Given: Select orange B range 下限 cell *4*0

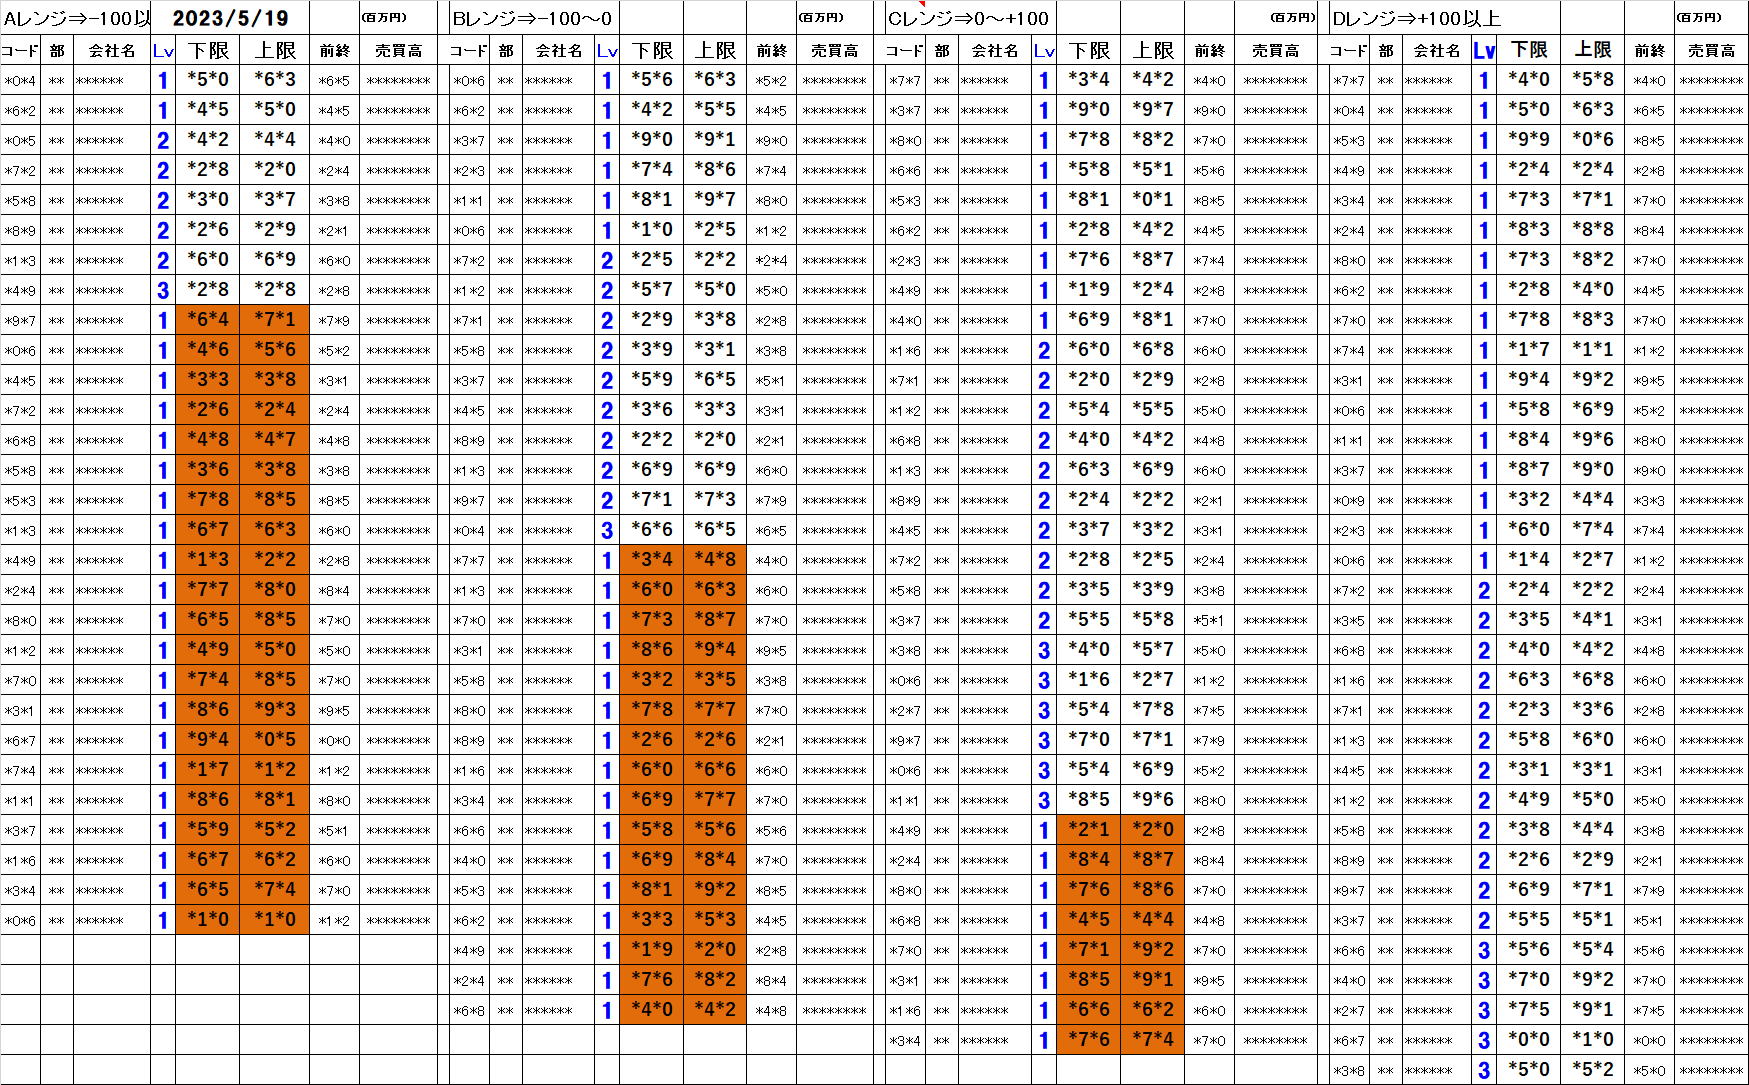Looking at the screenshot, I should tap(652, 1010).
